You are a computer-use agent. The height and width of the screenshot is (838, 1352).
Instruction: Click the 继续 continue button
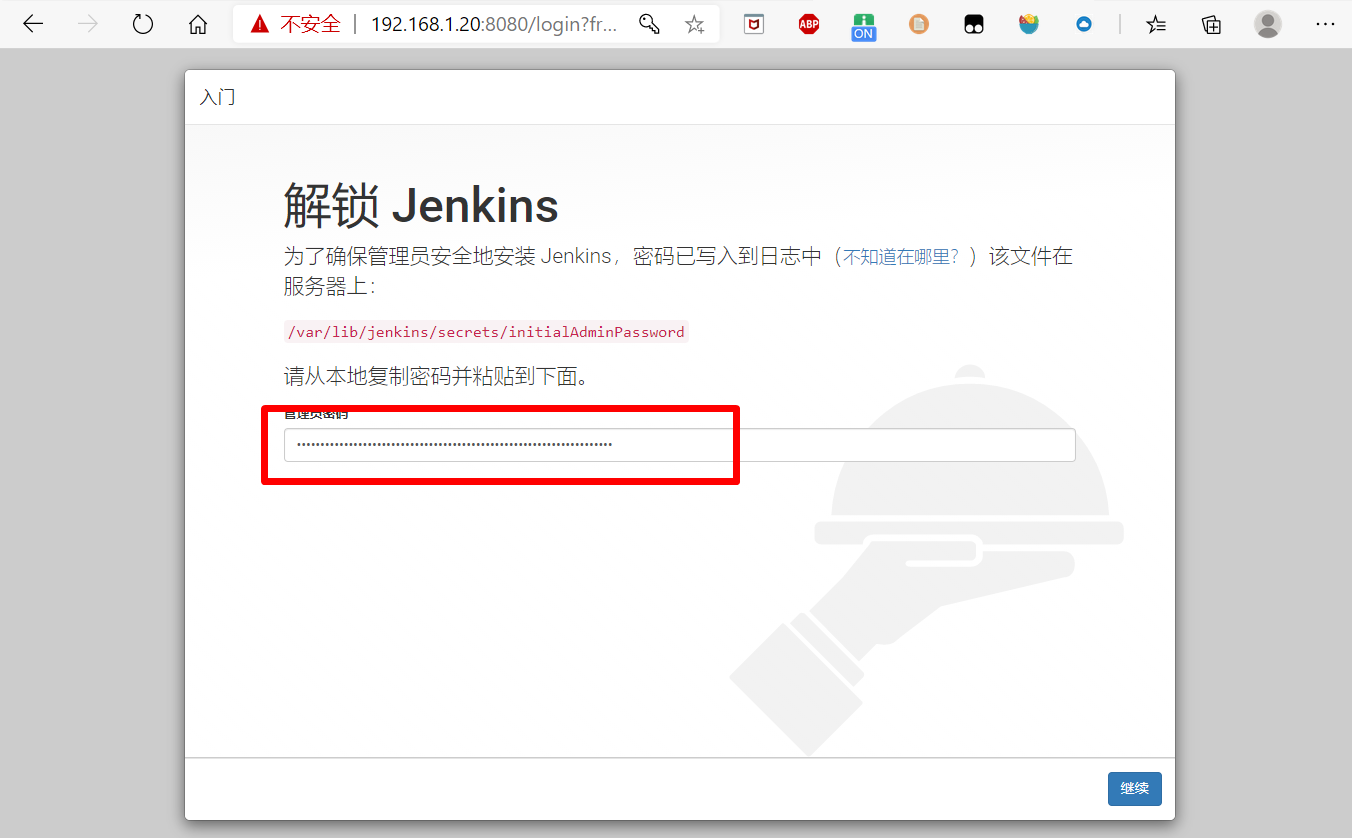pyautogui.click(x=1135, y=789)
